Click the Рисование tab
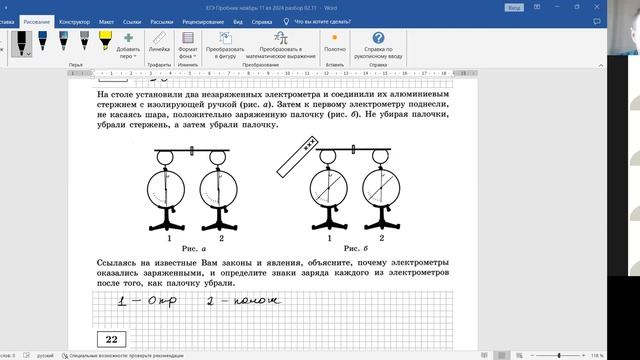Screen dimensions: 640x360 (37, 22)
